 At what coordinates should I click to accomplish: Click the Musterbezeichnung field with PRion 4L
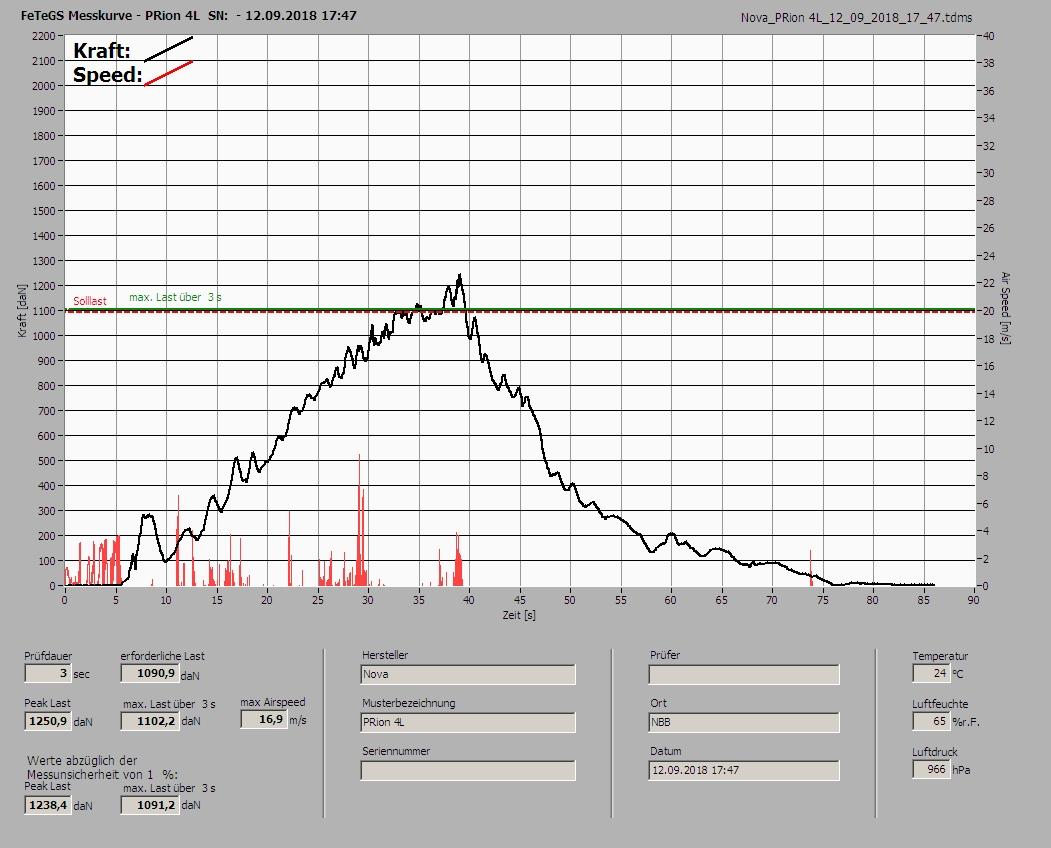(468, 723)
